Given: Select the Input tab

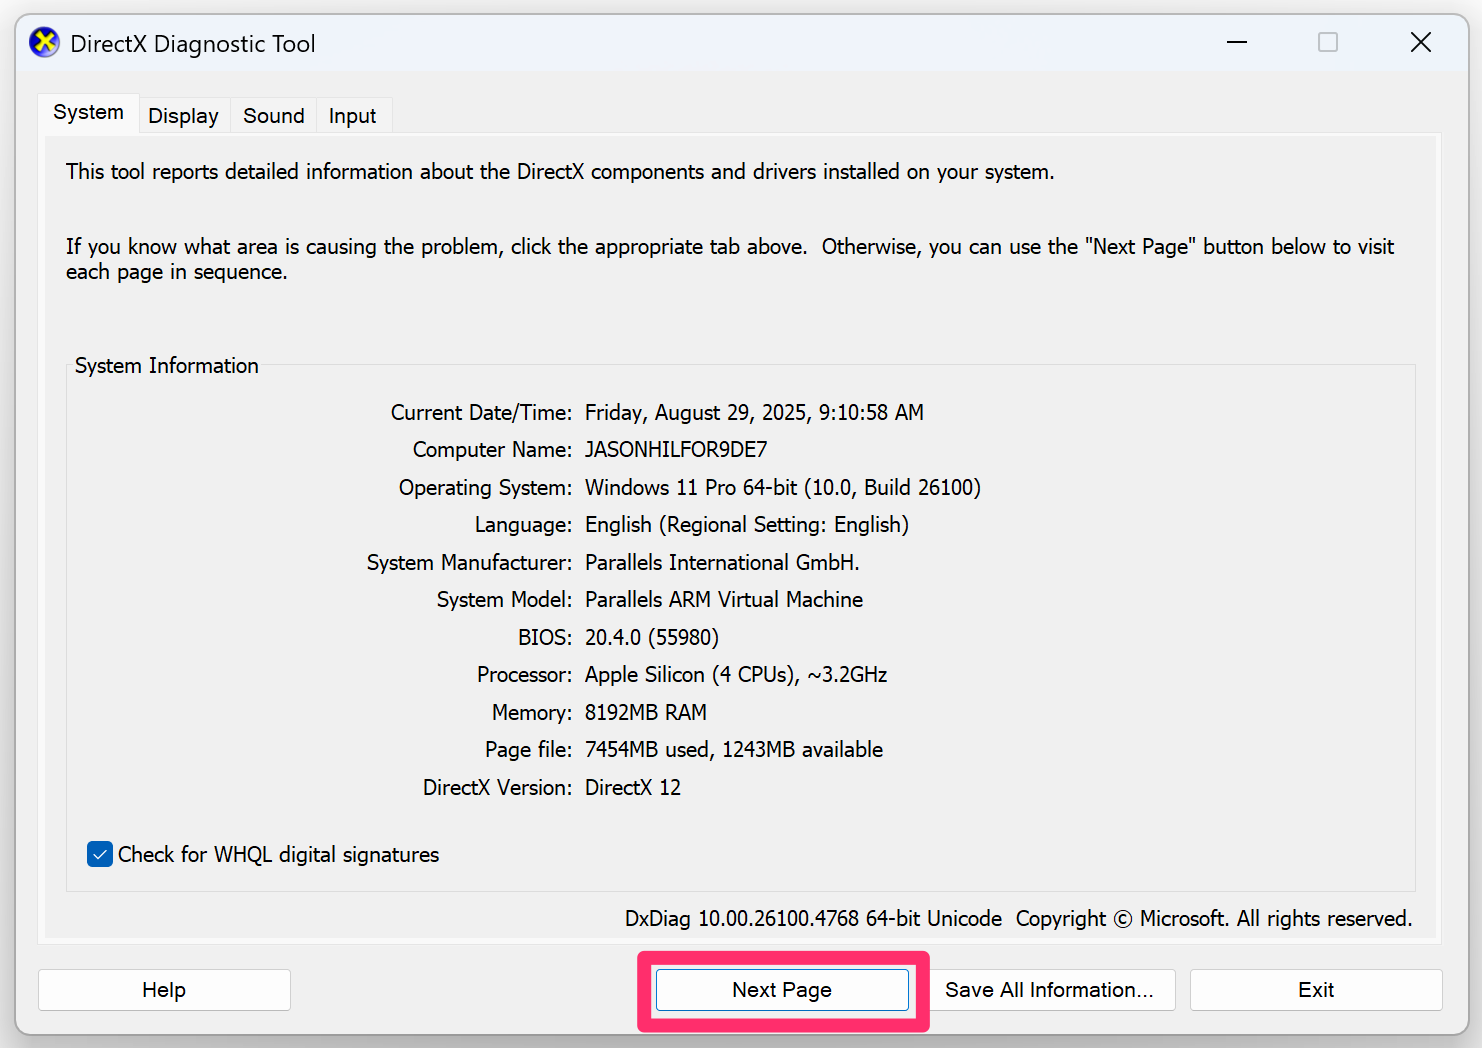Looking at the screenshot, I should (x=352, y=115).
